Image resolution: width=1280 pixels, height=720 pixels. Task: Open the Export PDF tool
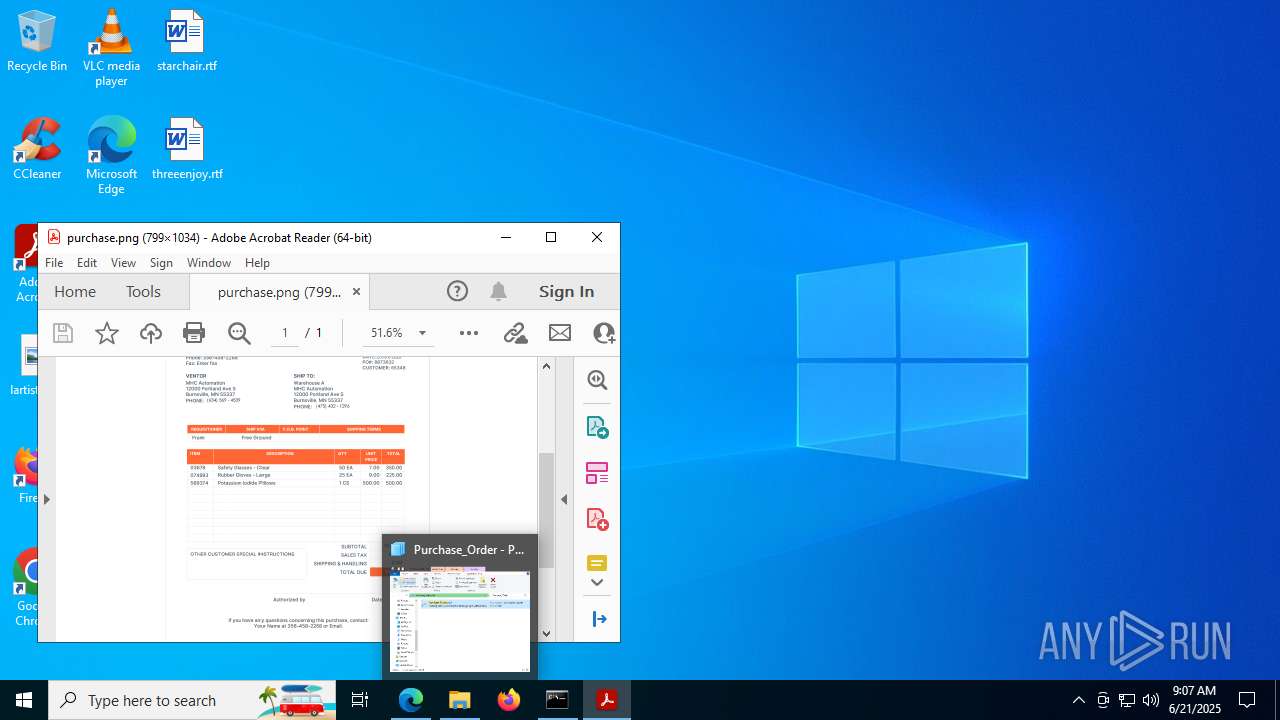(x=597, y=427)
